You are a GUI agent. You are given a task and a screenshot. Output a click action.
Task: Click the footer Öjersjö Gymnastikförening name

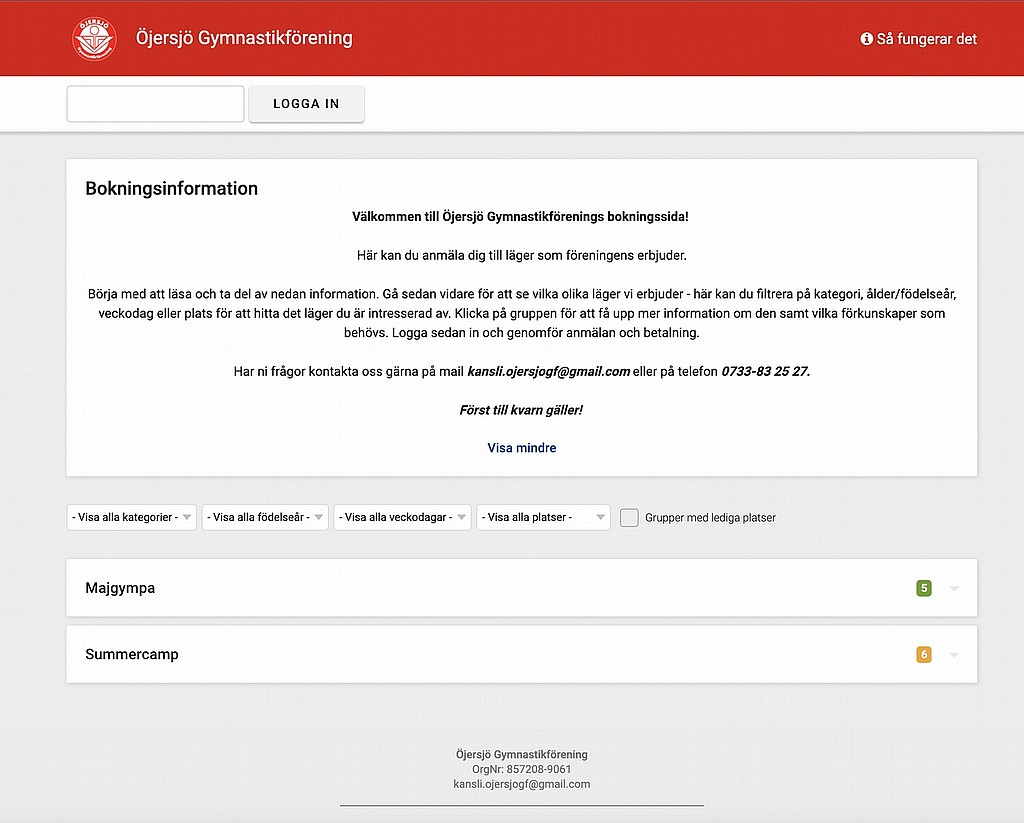522,754
